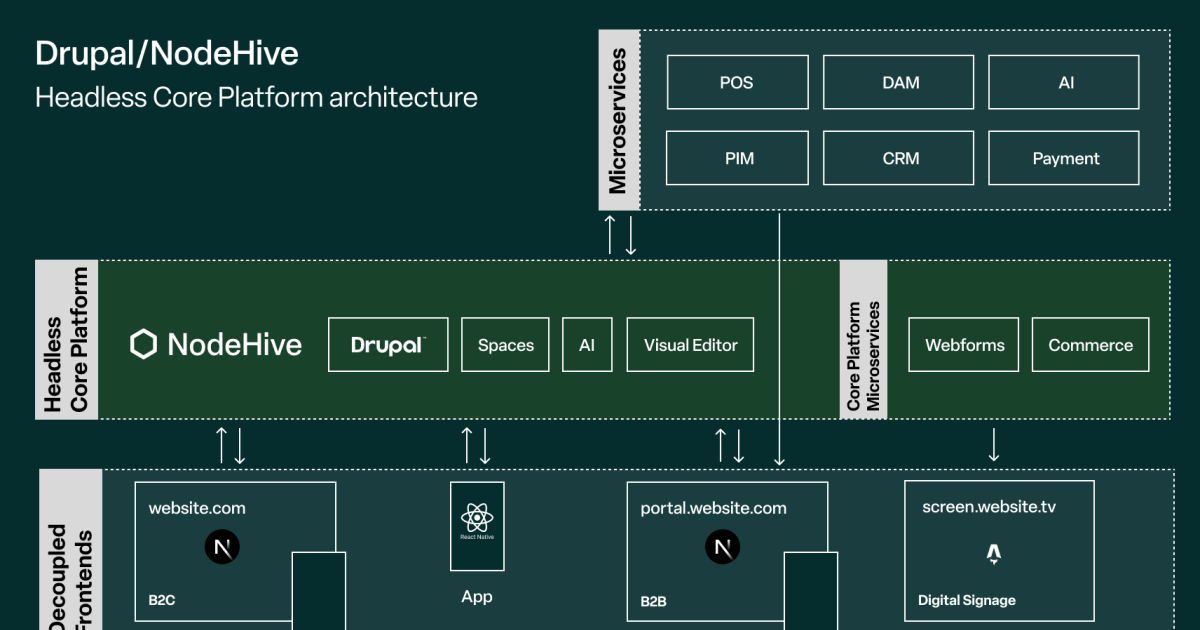Expand the Microservices panel
1200x630 pixels.
(x=617, y=120)
